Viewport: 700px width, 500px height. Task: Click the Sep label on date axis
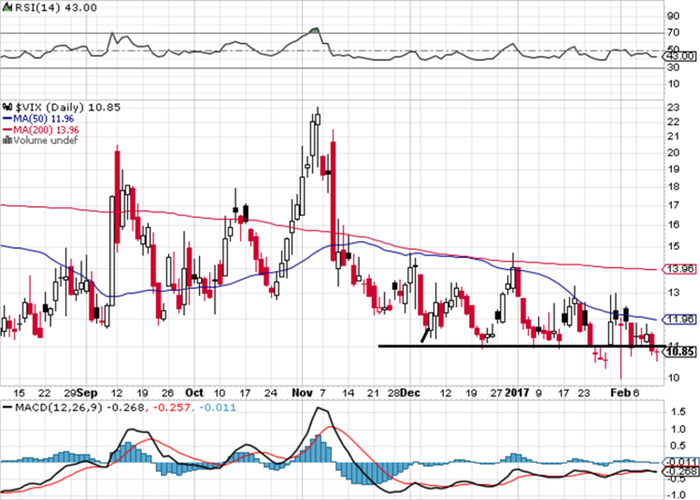coord(86,393)
